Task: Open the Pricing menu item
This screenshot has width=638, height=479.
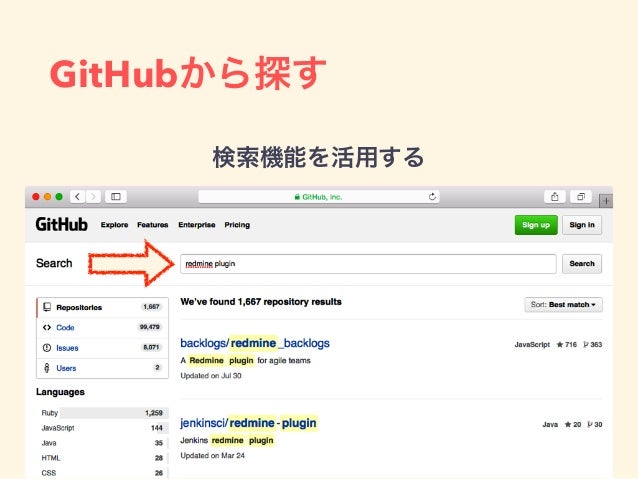Action: [x=237, y=225]
